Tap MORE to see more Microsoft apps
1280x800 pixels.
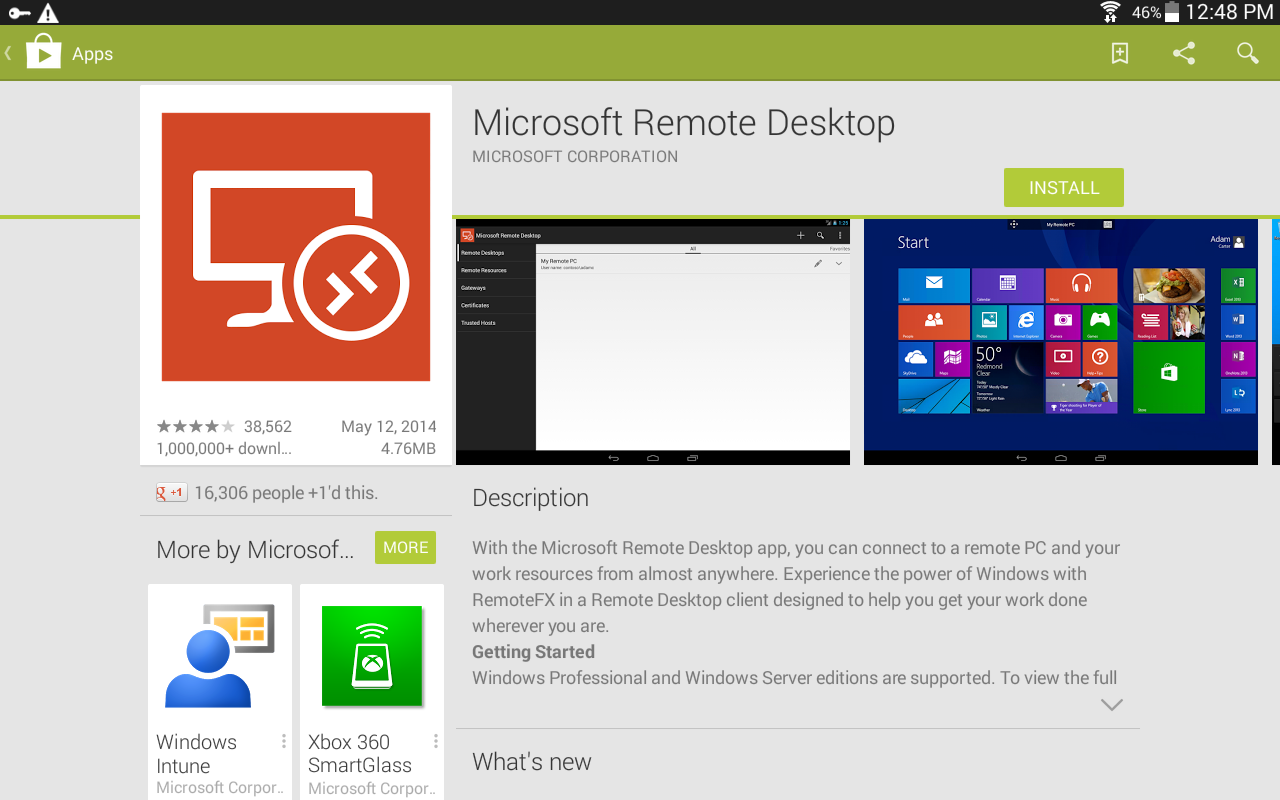[405, 548]
